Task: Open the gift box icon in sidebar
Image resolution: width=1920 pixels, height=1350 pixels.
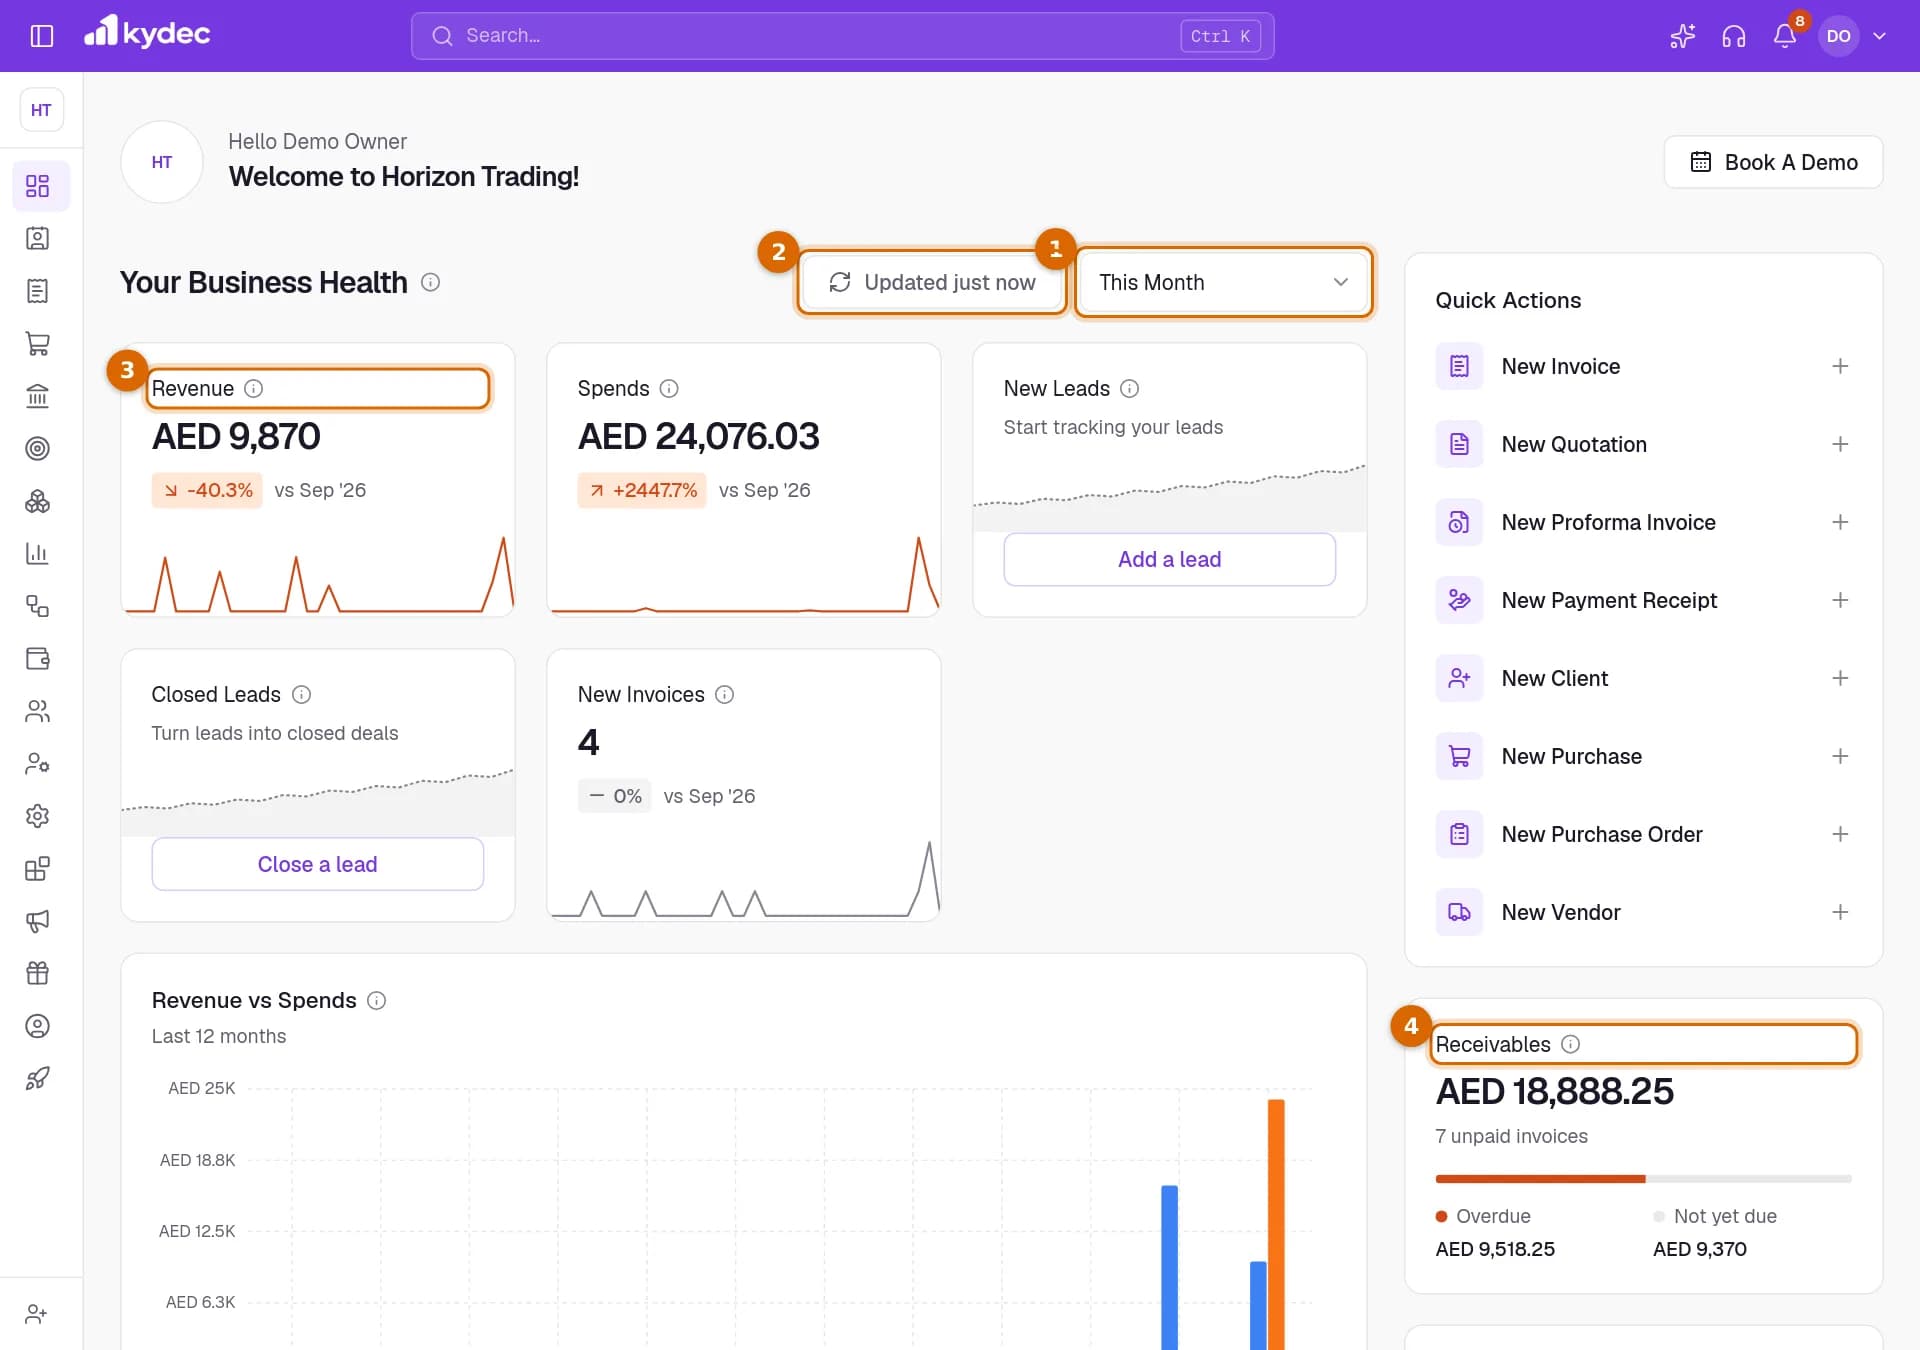Action: click(x=38, y=973)
